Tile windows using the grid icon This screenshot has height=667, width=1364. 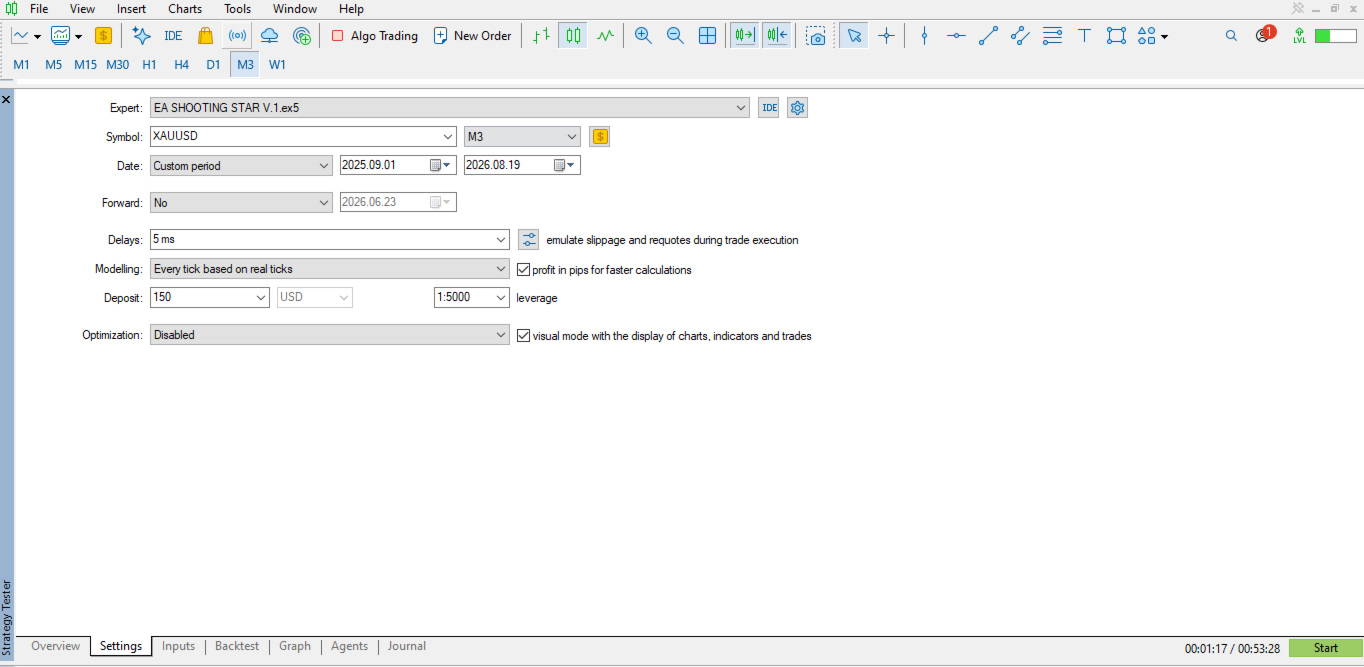[x=707, y=36]
